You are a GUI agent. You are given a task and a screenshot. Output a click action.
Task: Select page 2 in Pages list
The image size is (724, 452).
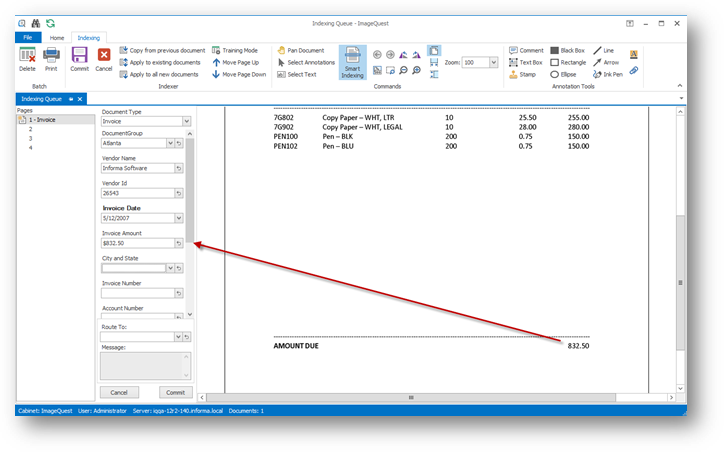30,129
